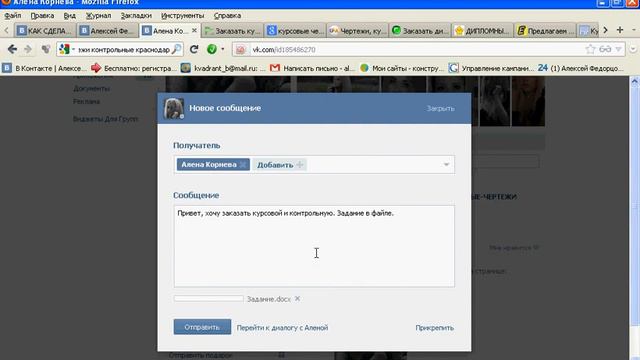Open the (1) Алексей Федорцо... bookmark
The width and height of the screenshot is (640, 360).
581,68
